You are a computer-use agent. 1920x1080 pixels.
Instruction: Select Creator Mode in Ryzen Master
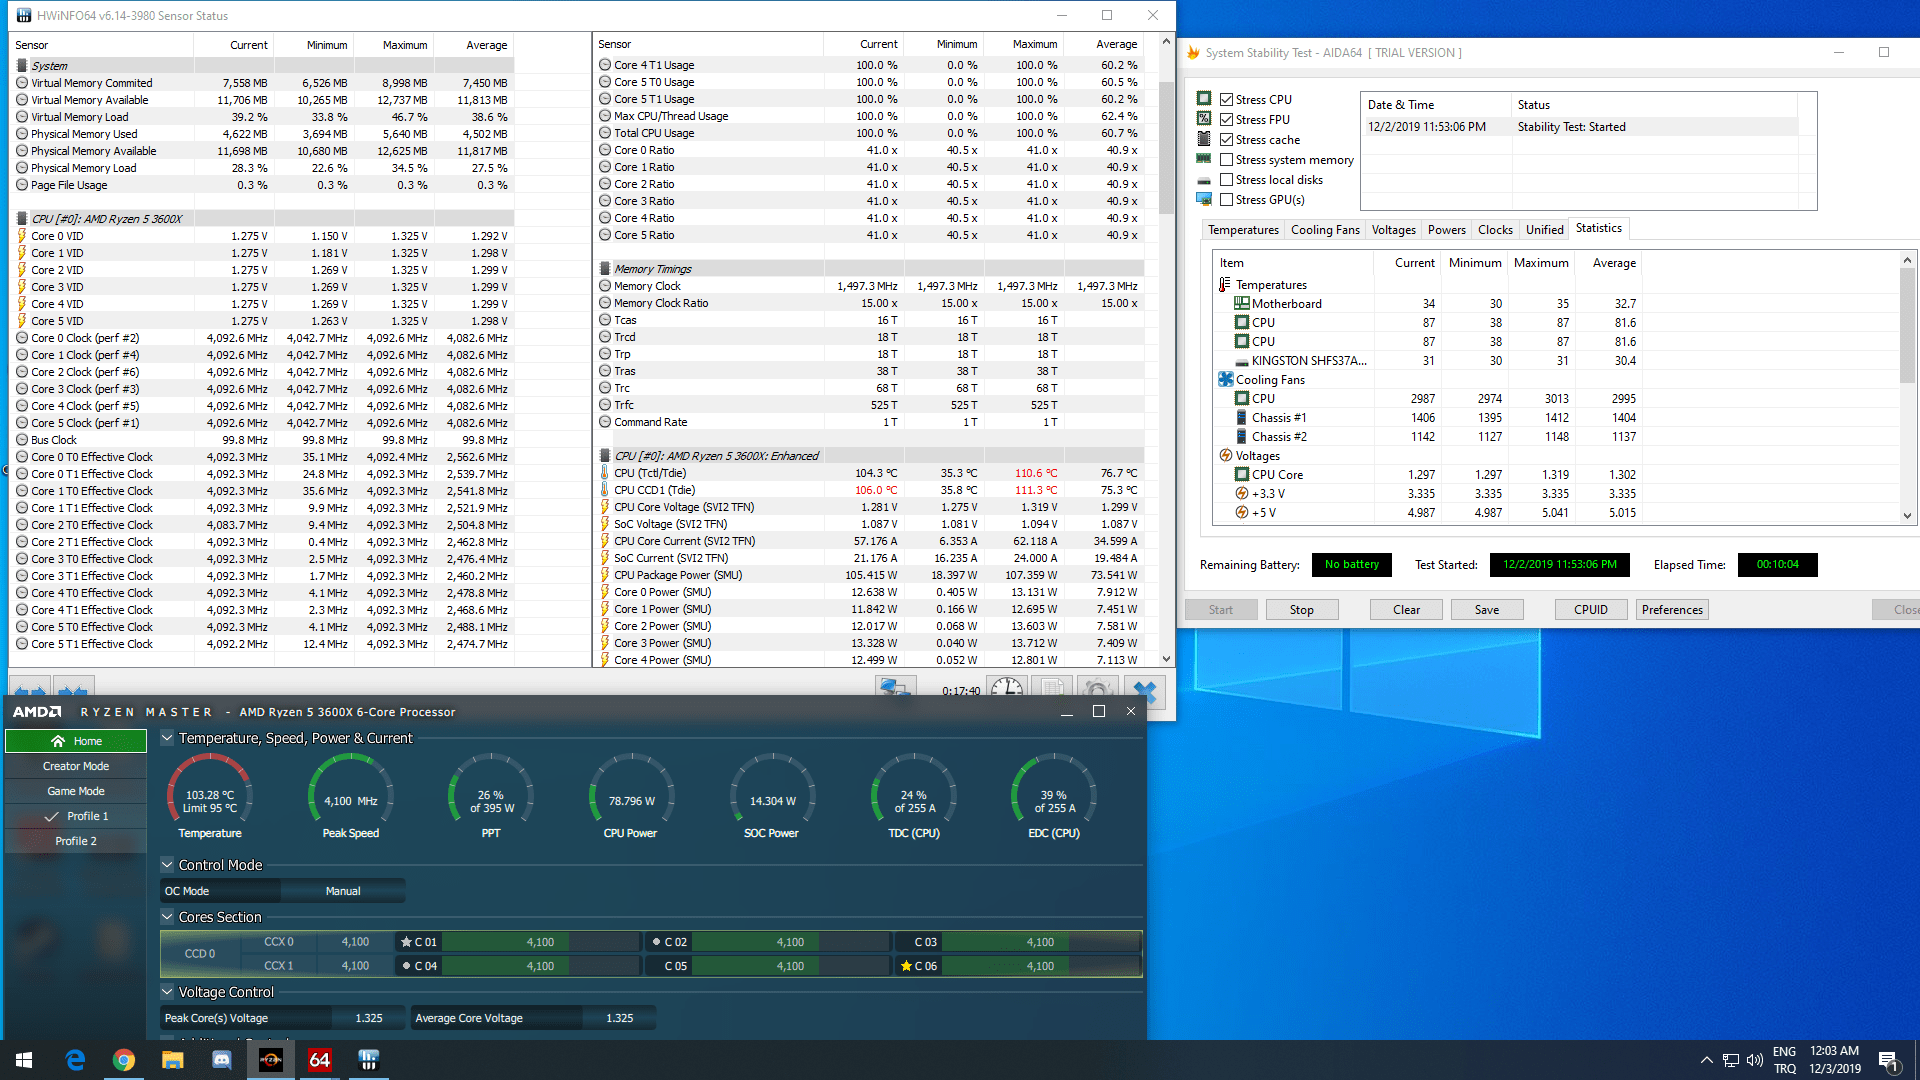pyautogui.click(x=76, y=766)
